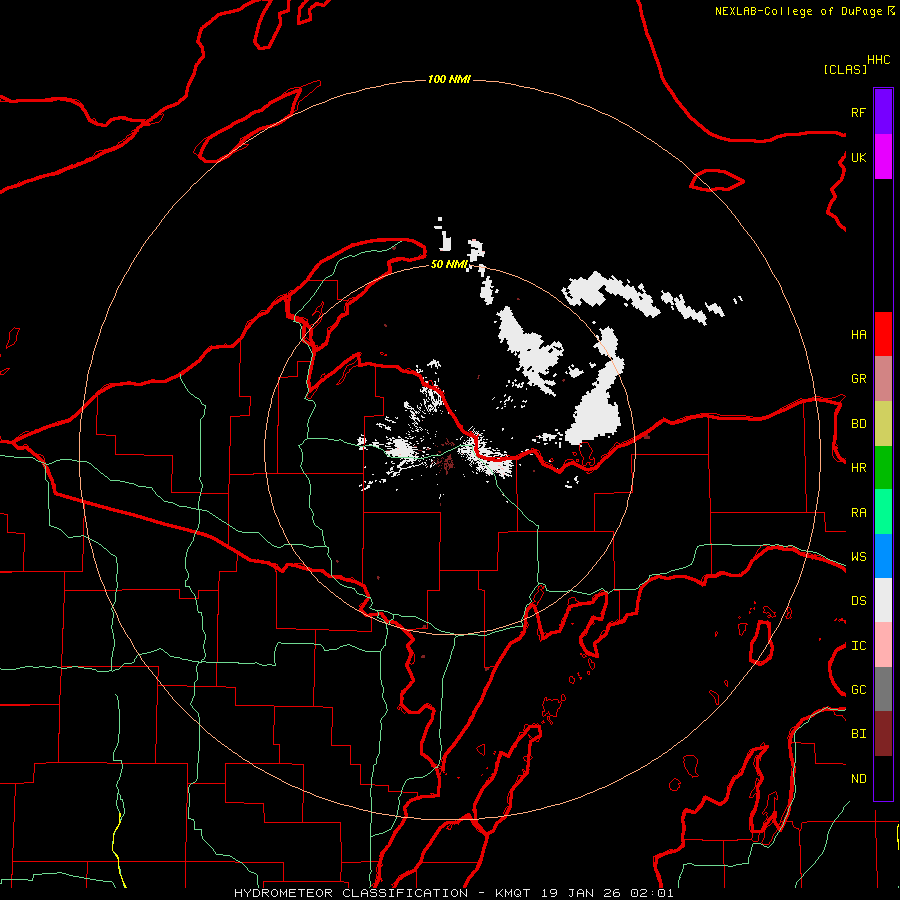Screen dimensions: 900x900
Task: Click the '19 JAN 26' date text
Action: 580,893
